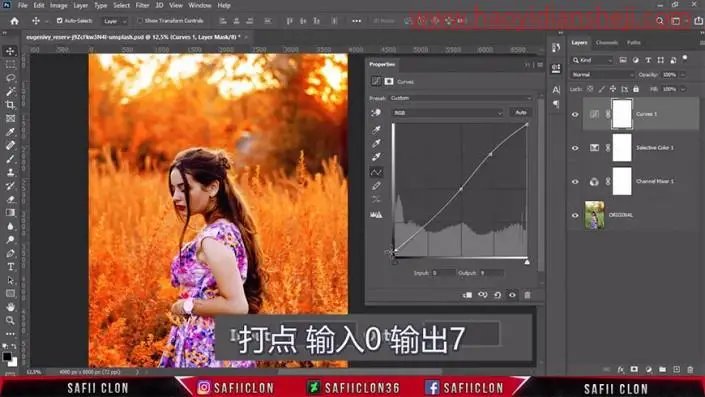Select the Crop tool
This screenshot has height=397, width=705.
click(x=10, y=105)
